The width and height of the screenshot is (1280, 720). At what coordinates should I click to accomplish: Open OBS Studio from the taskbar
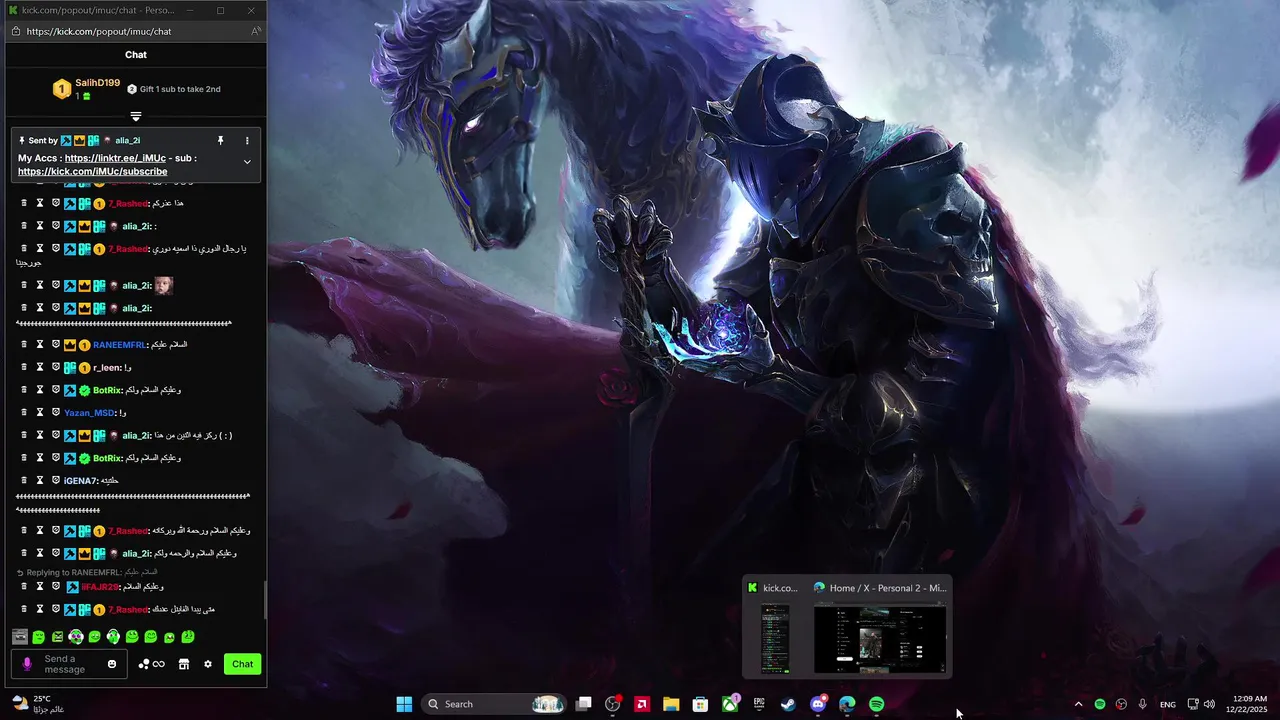click(x=613, y=704)
